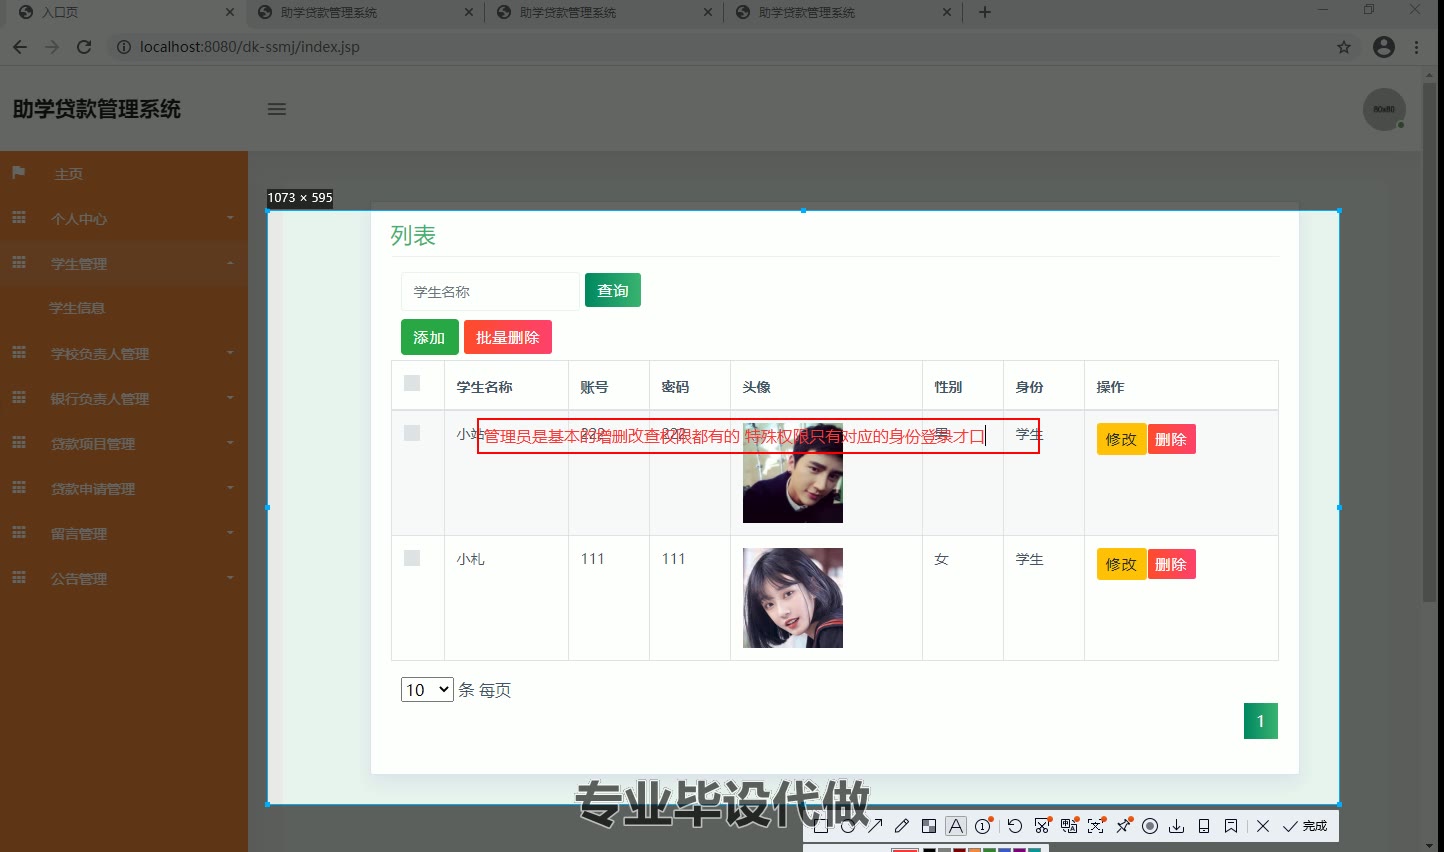This screenshot has width=1444, height=852.
Task: Tick the checkbox for the 小札 row
Action: [412, 558]
